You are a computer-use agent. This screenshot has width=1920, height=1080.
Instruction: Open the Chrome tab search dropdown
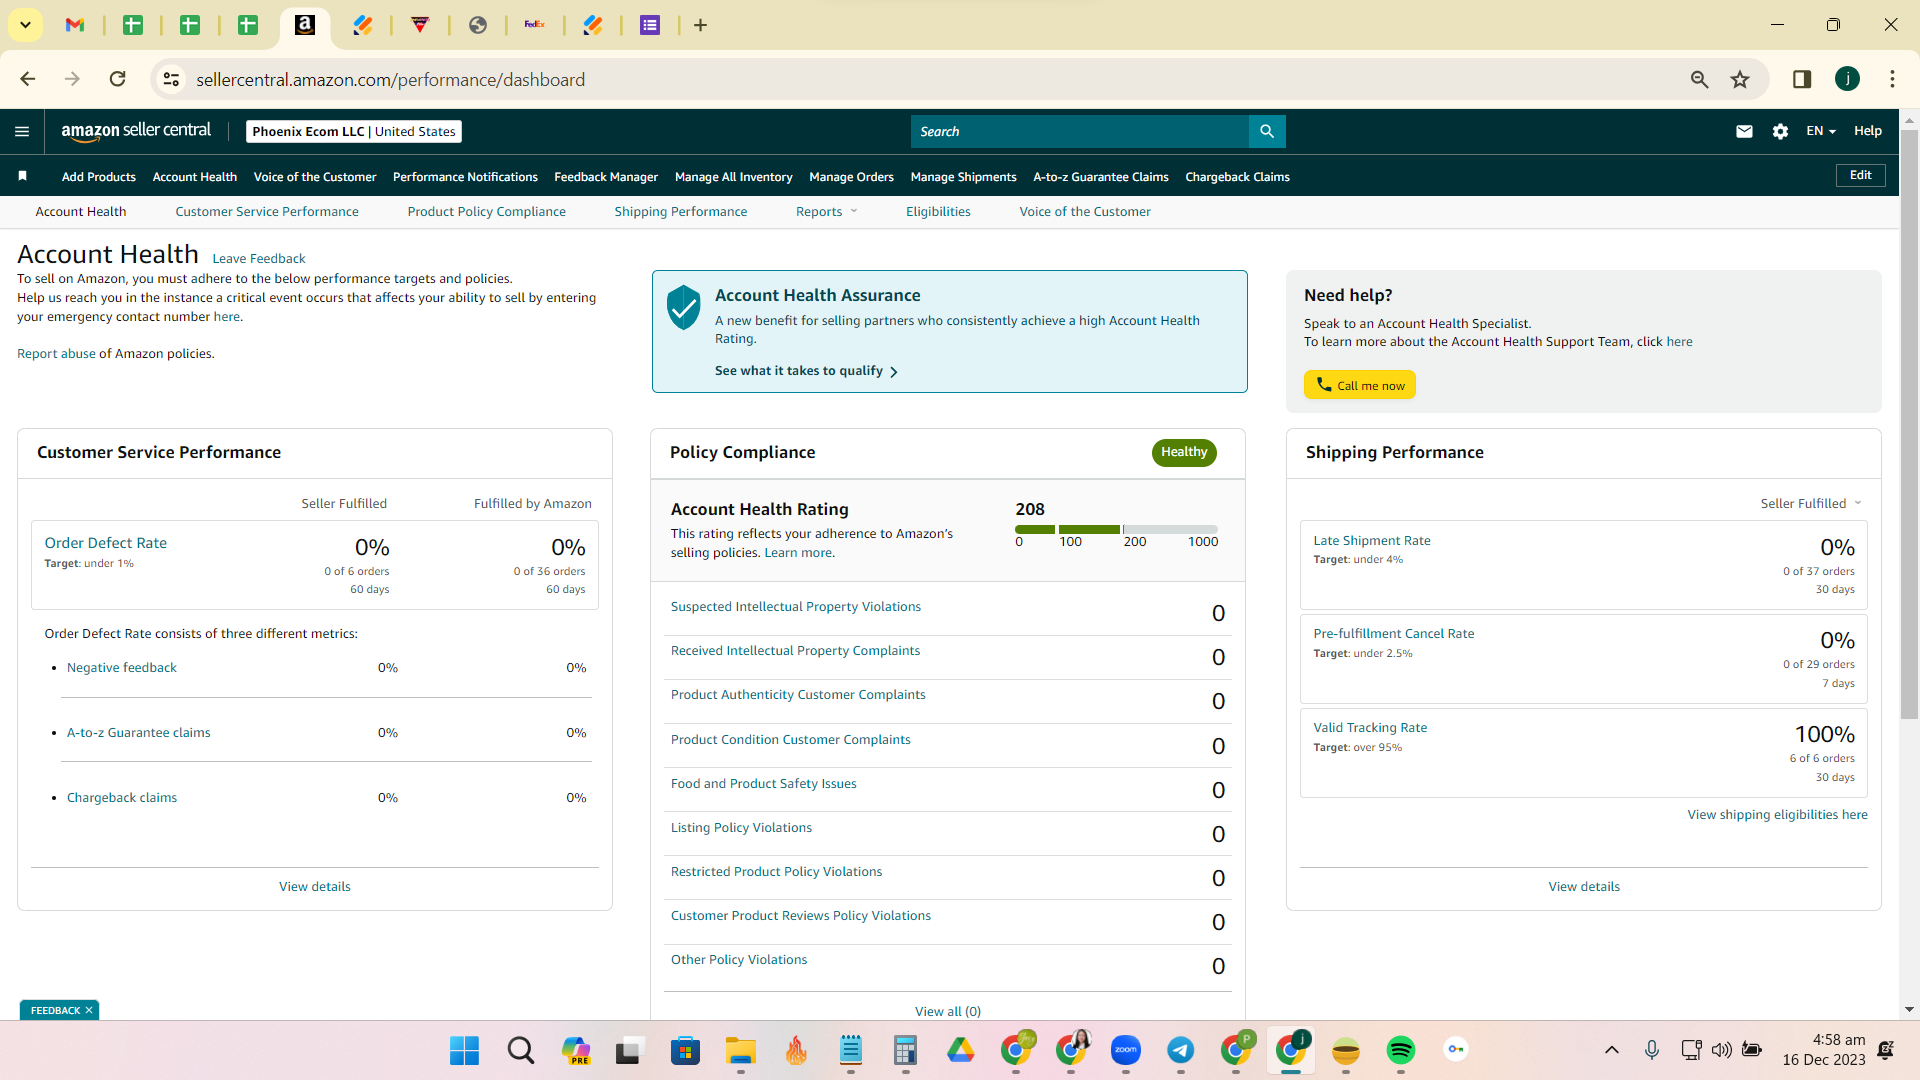coord(25,25)
